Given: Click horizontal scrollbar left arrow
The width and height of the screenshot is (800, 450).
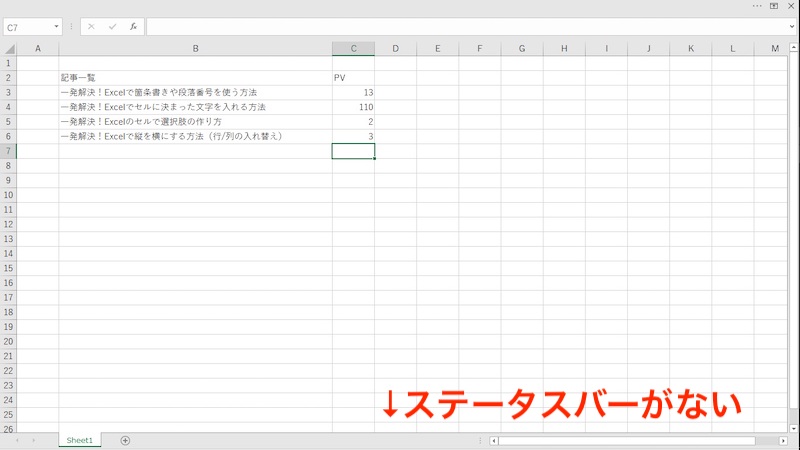Looking at the screenshot, I should point(493,441).
